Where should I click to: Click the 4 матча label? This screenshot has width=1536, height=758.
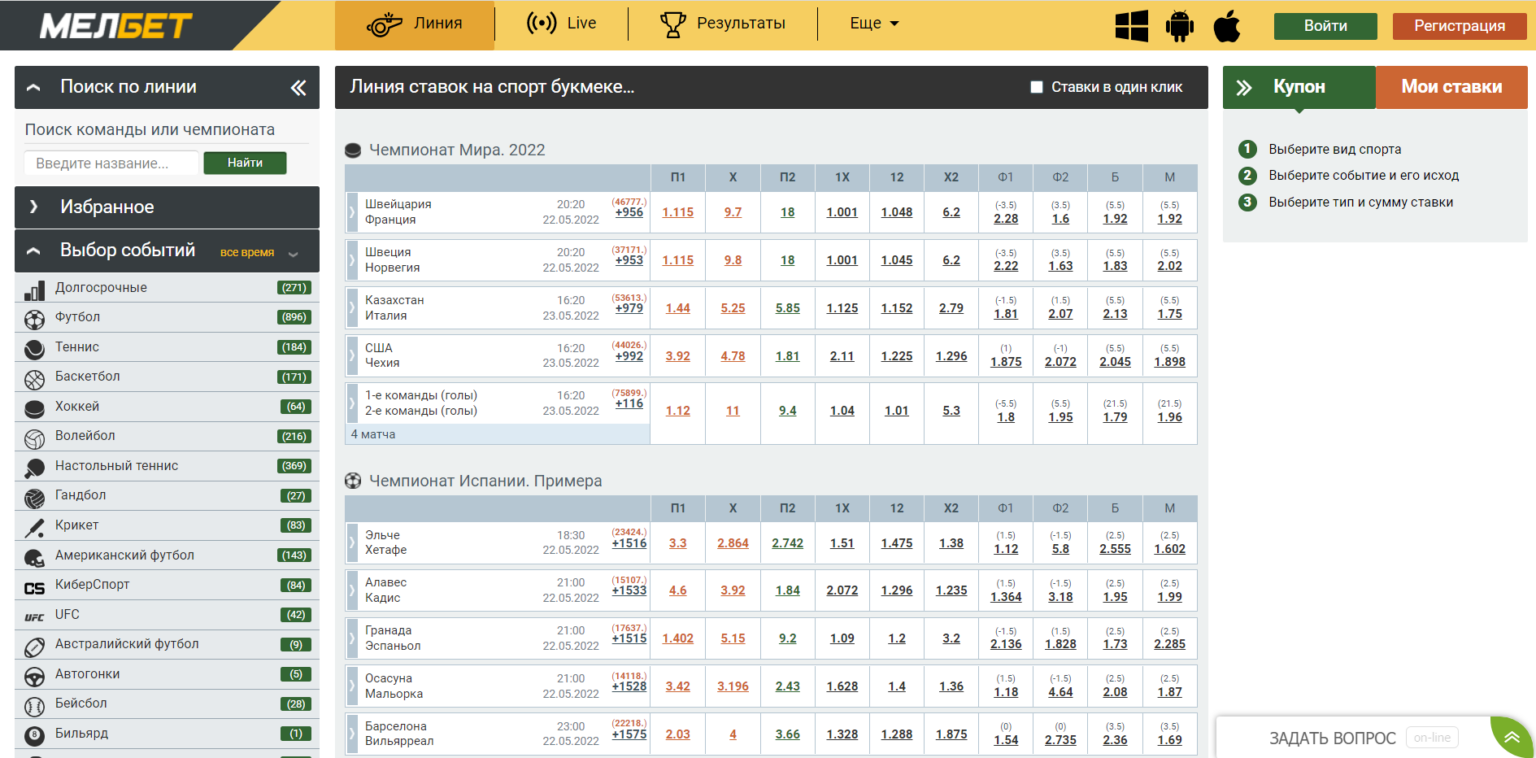coord(372,435)
